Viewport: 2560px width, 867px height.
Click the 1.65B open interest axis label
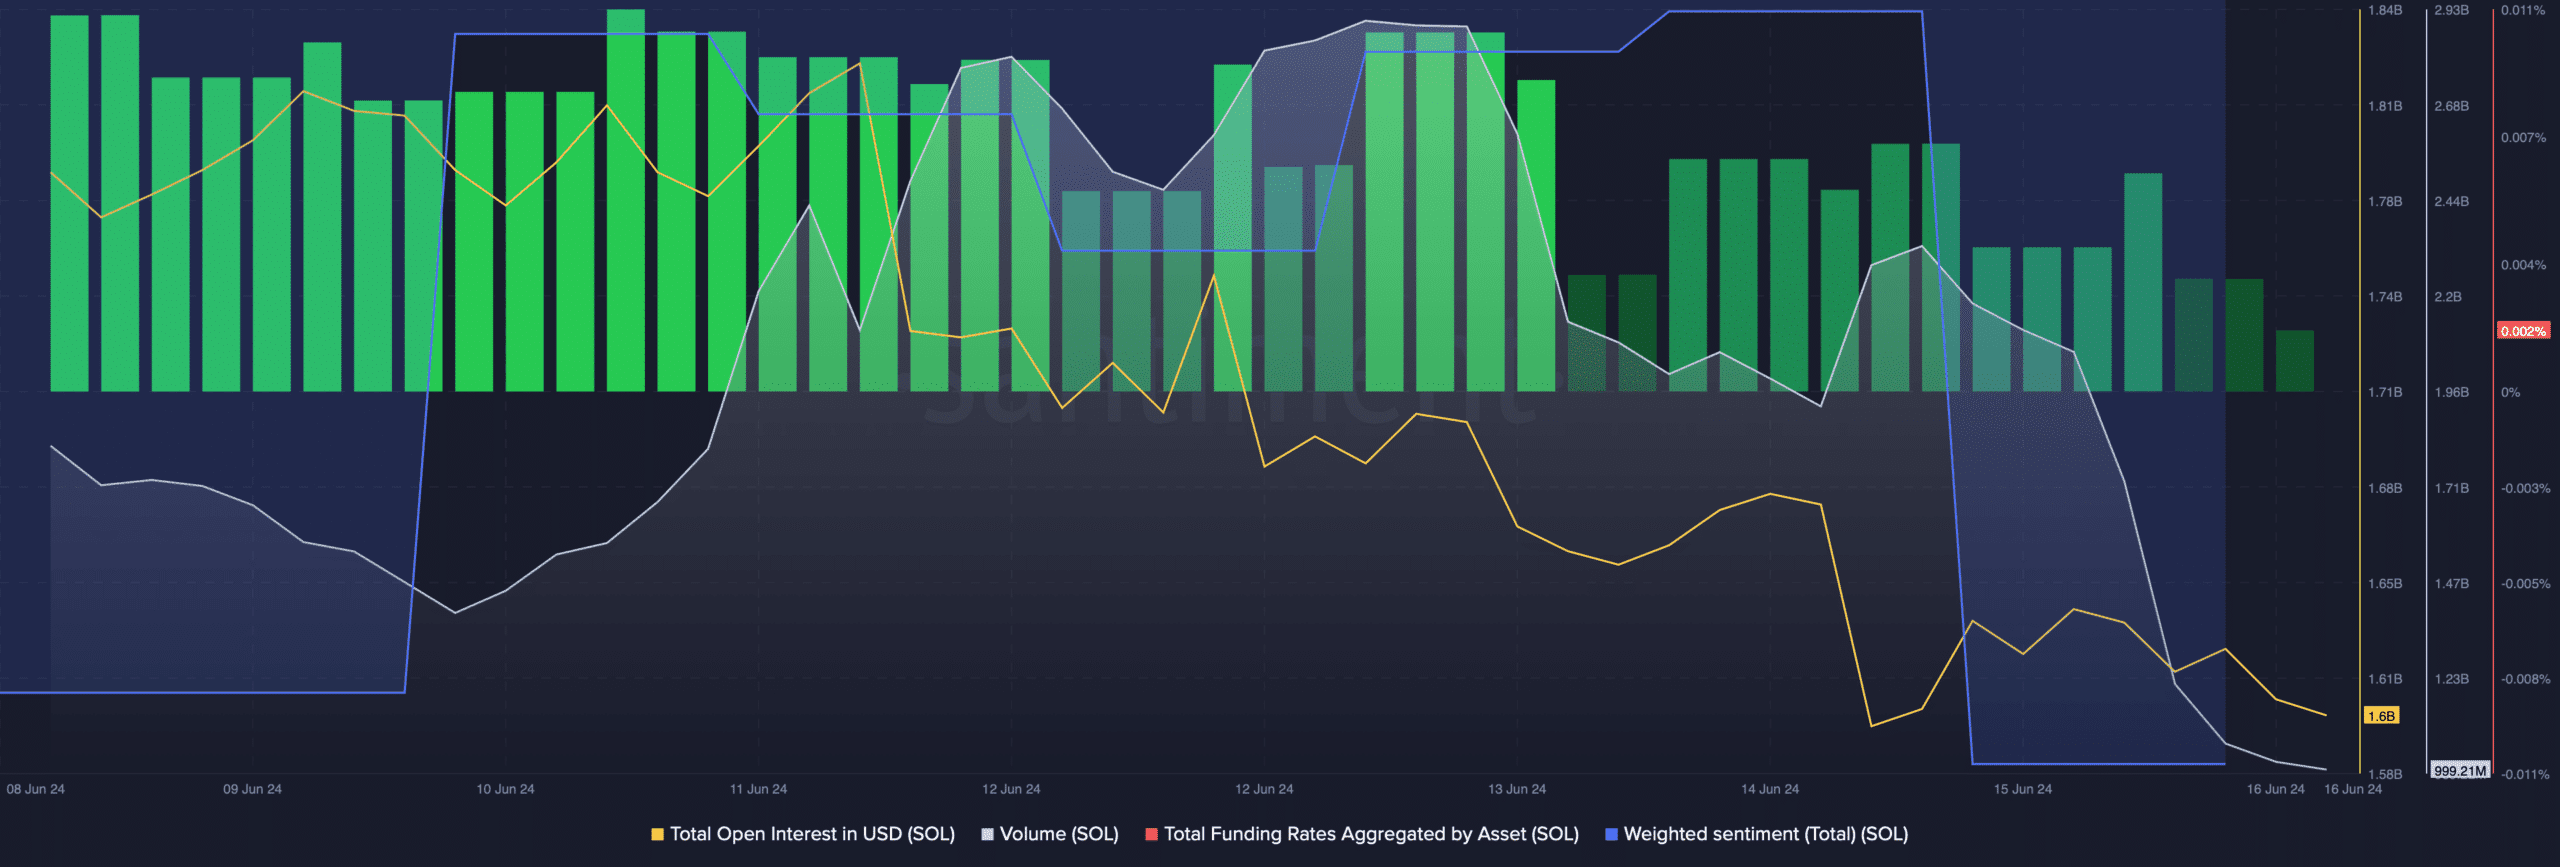tap(2385, 583)
